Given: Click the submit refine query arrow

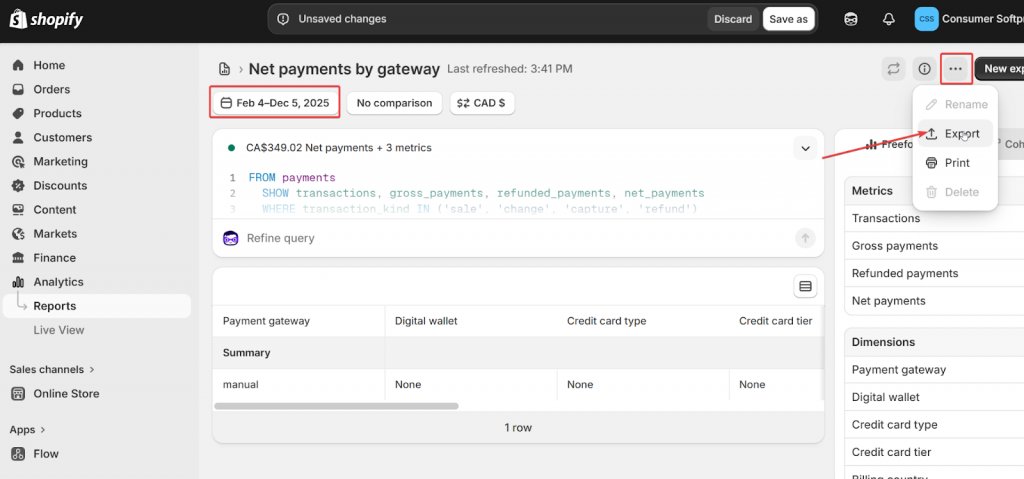Looking at the screenshot, I should (x=805, y=238).
